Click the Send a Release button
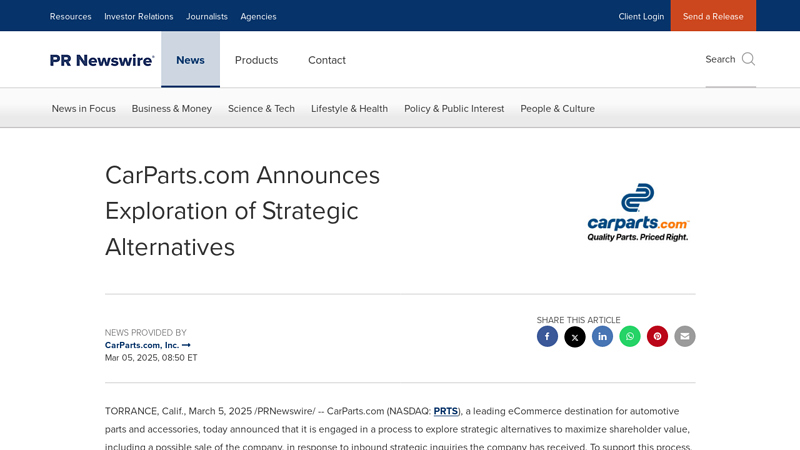Screen dimensions: 800x450 (x=713, y=16)
